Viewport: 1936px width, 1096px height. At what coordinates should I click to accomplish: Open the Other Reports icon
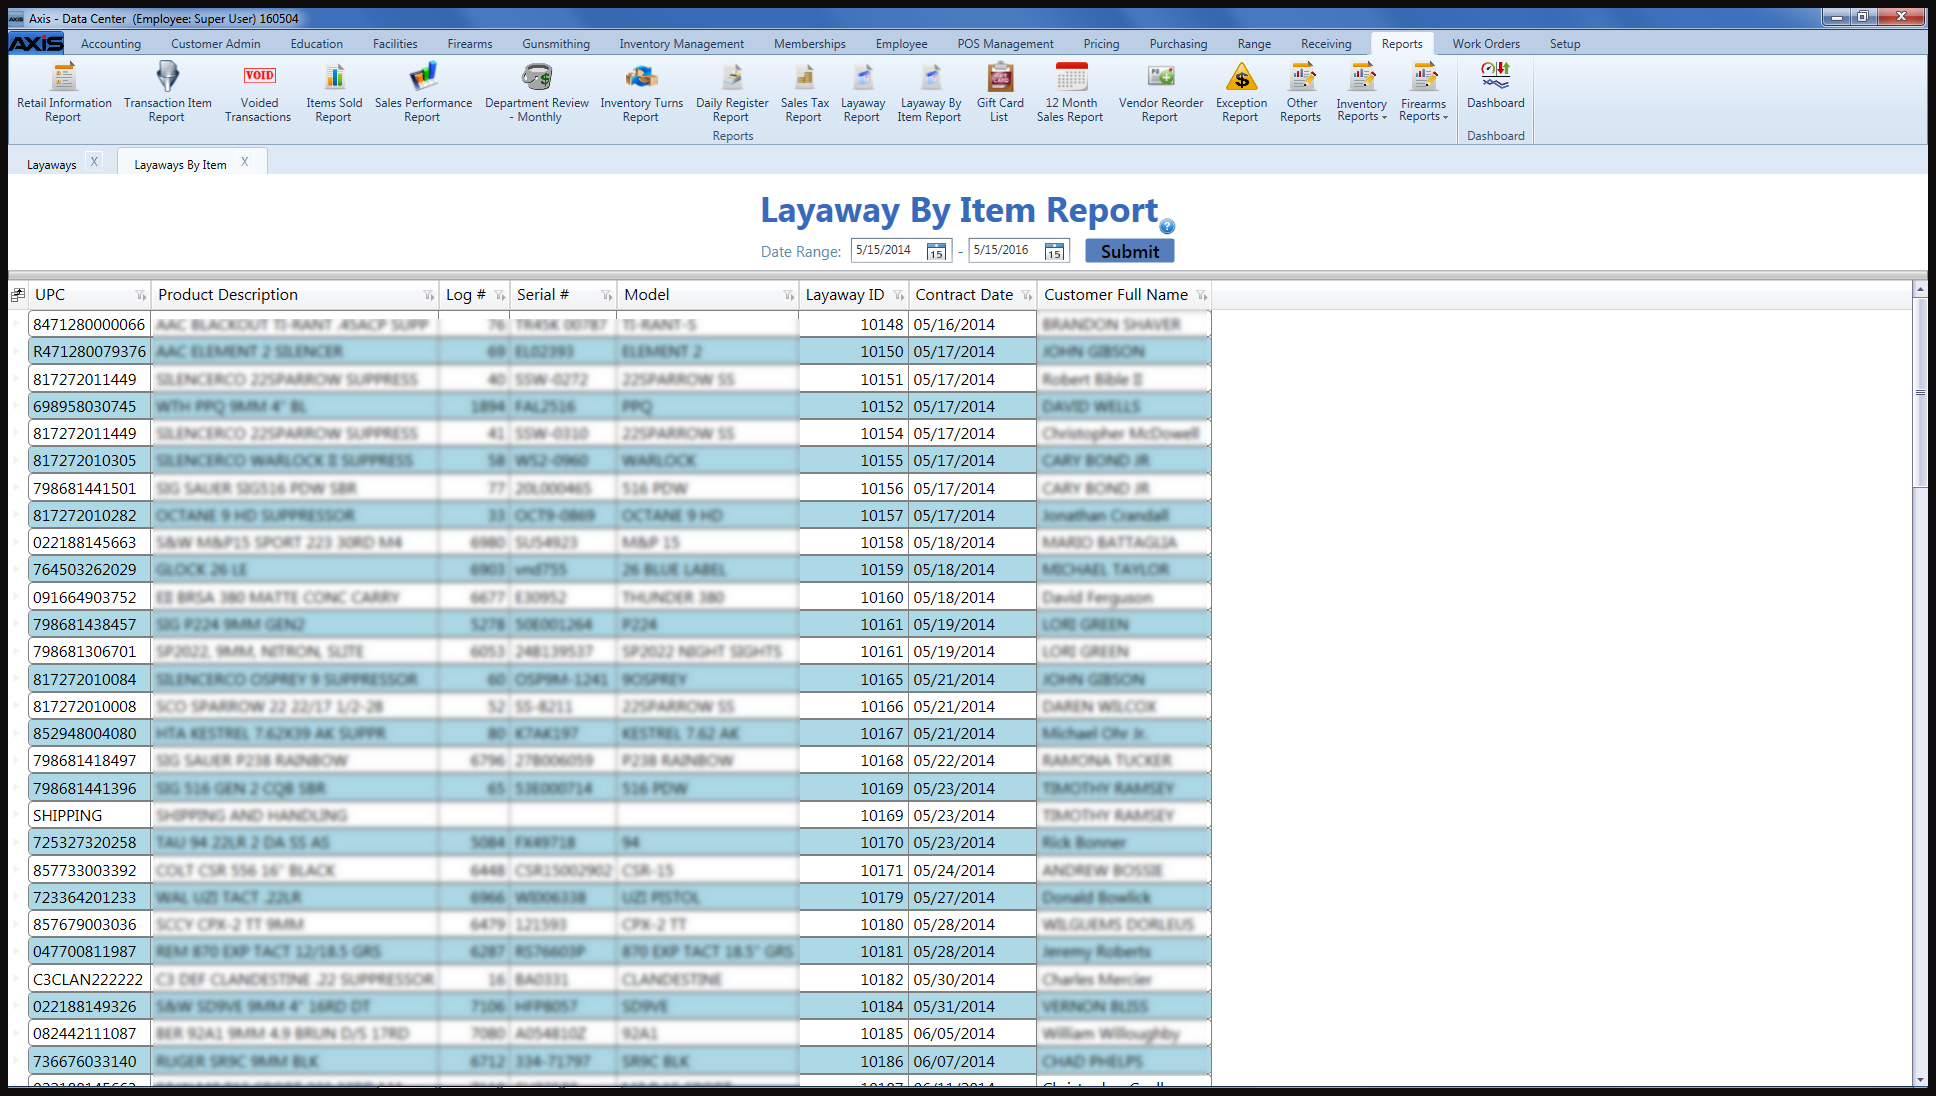tap(1301, 92)
